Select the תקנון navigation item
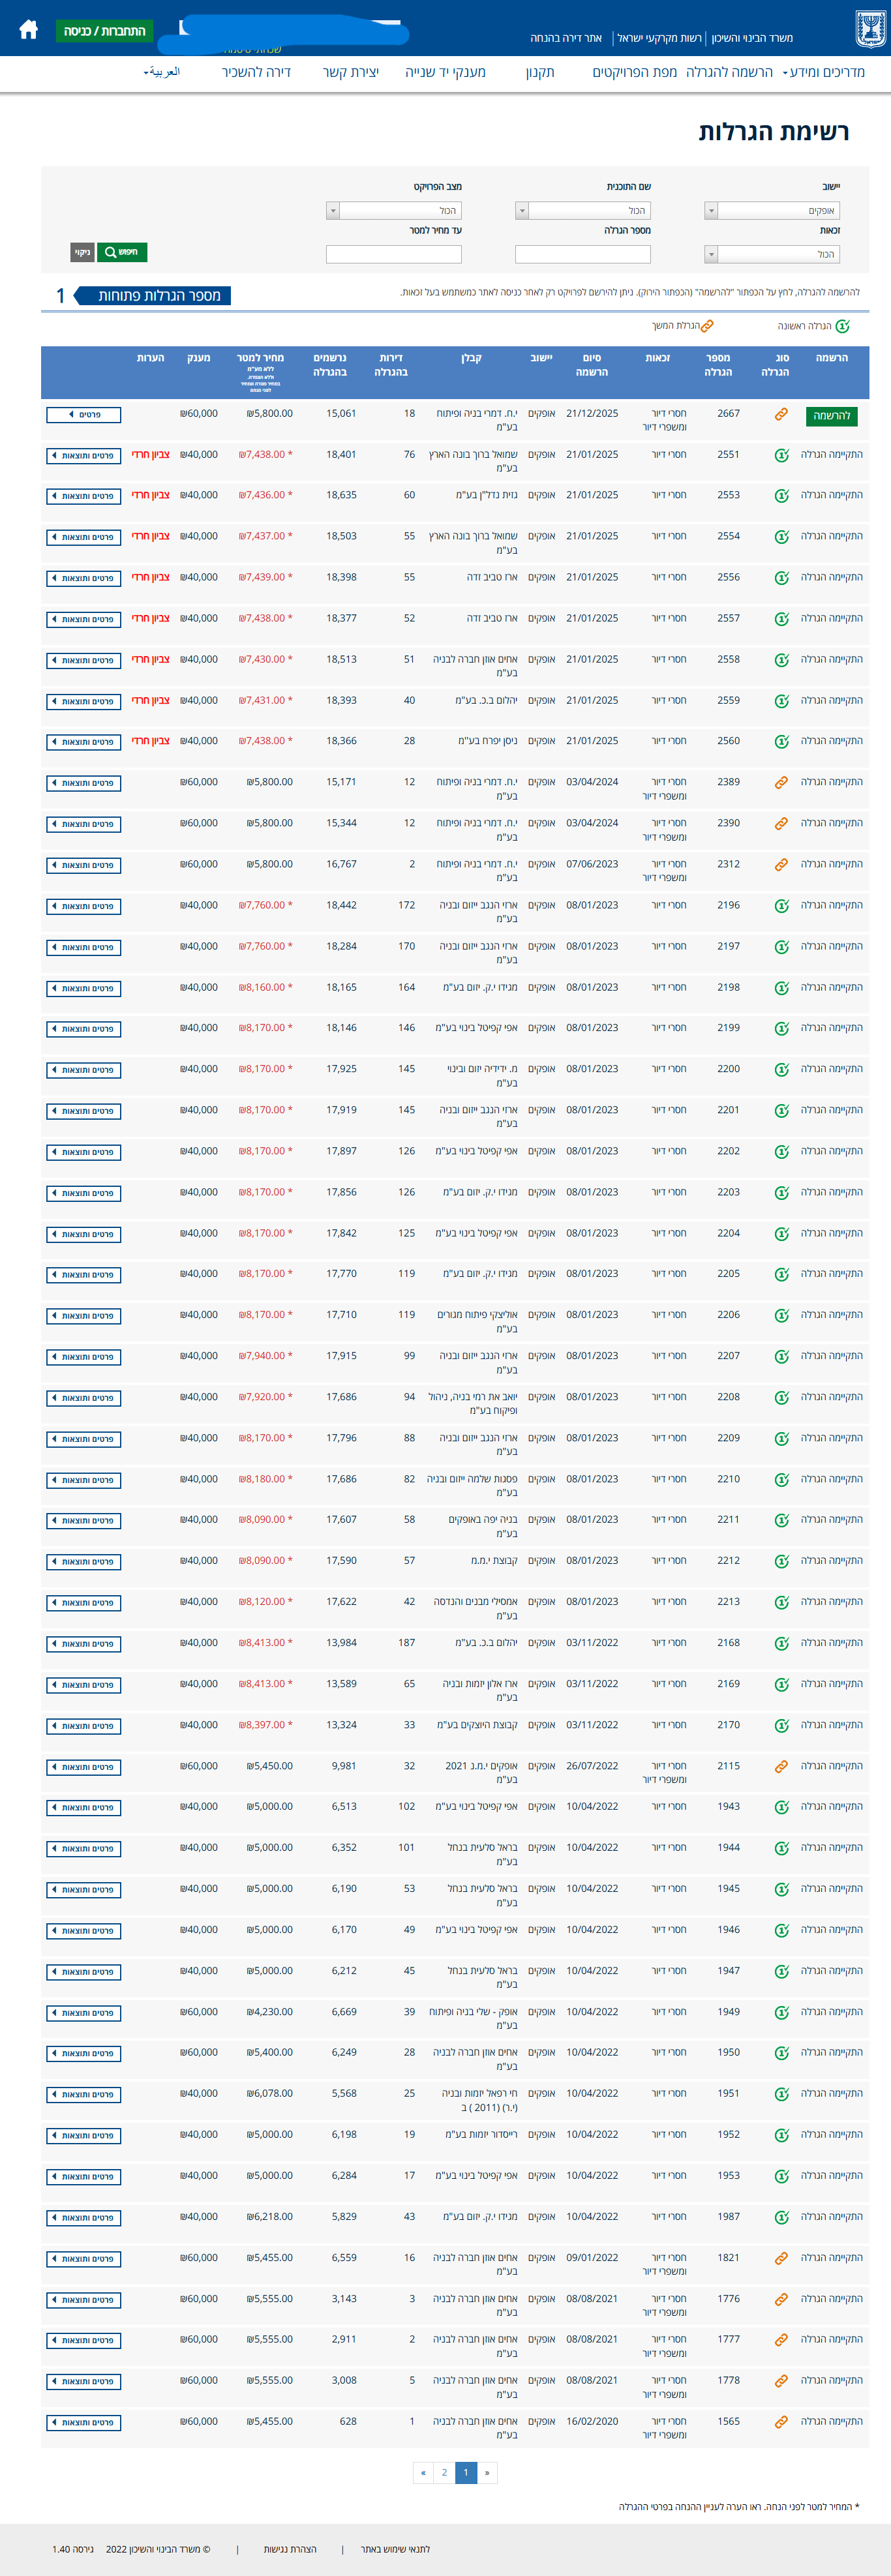 [540, 72]
